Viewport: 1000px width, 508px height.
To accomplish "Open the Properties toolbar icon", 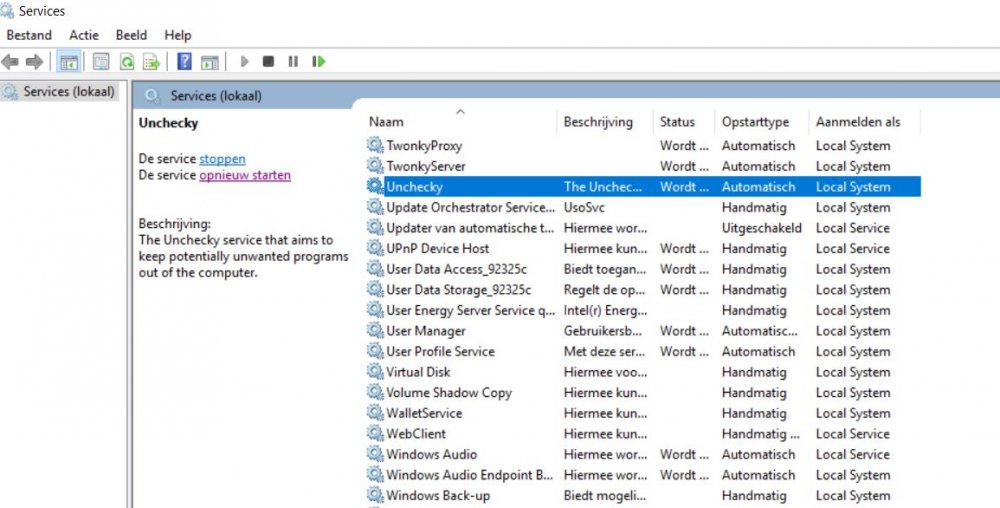I will (101, 62).
